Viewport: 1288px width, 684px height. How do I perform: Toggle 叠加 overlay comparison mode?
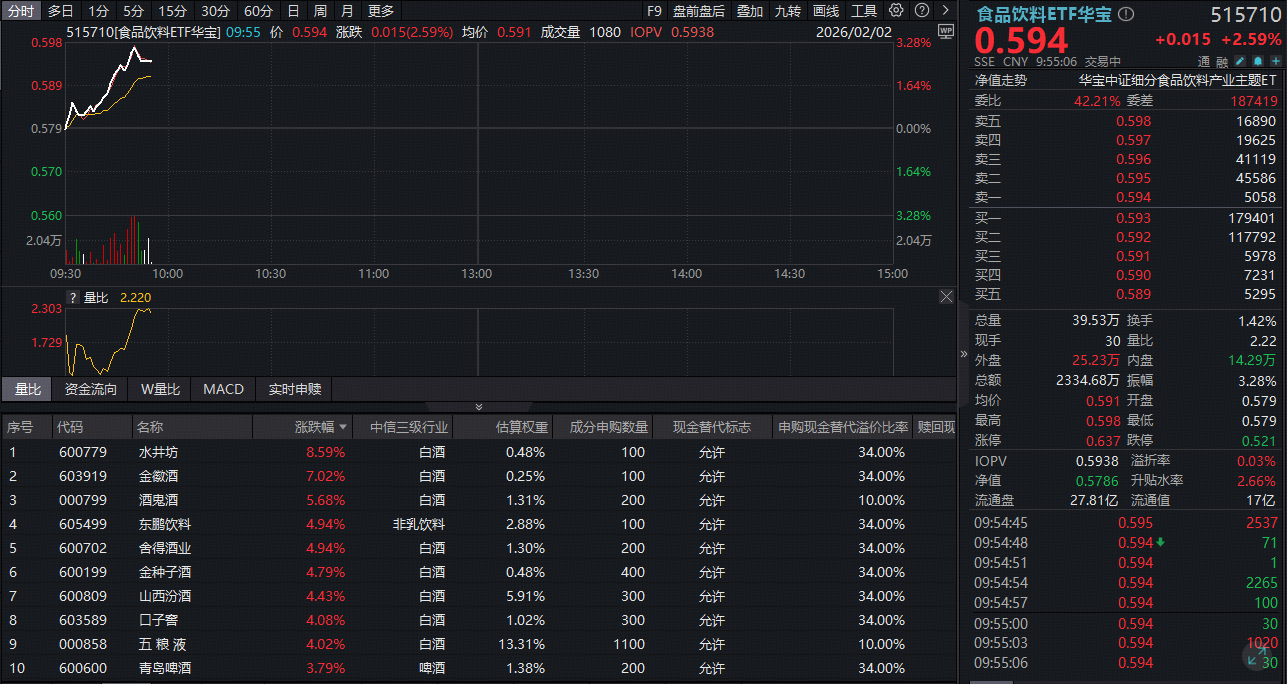pyautogui.click(x=750, y=11)
